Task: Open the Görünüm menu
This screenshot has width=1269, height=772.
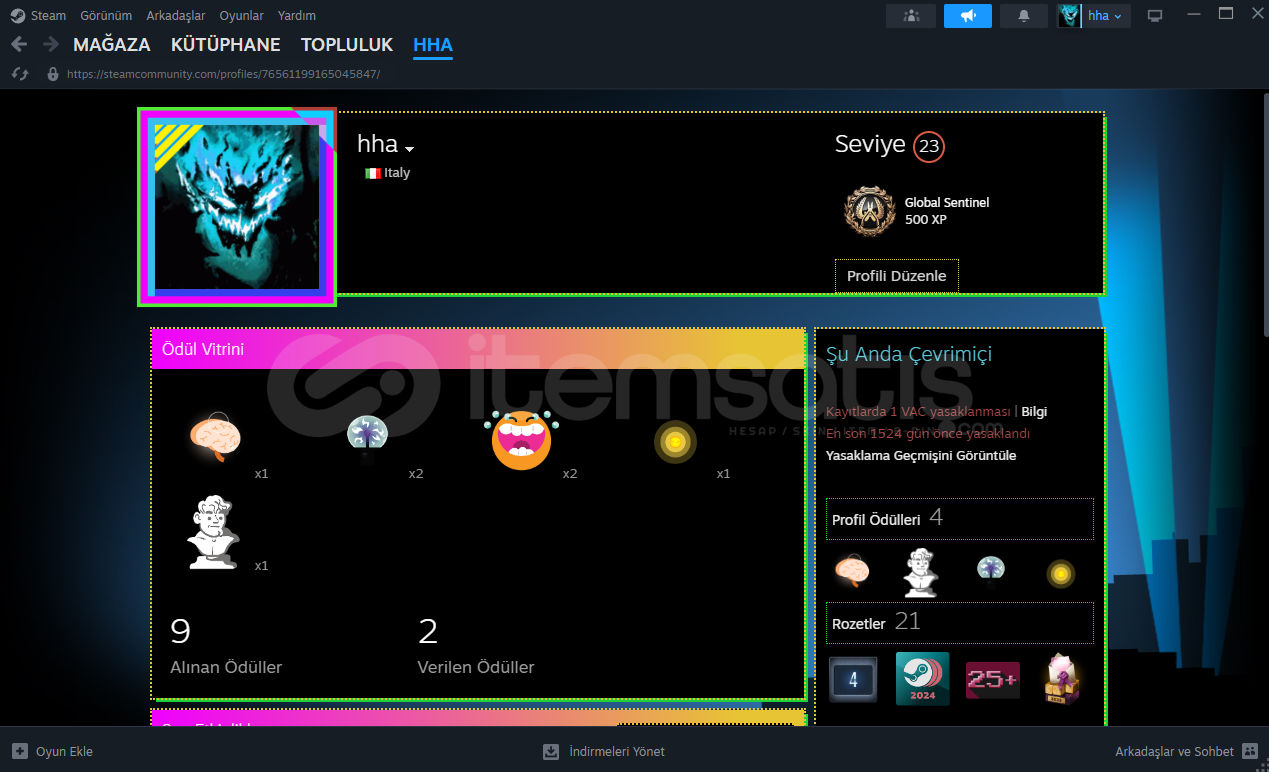Action: click(x=106, y=16)
